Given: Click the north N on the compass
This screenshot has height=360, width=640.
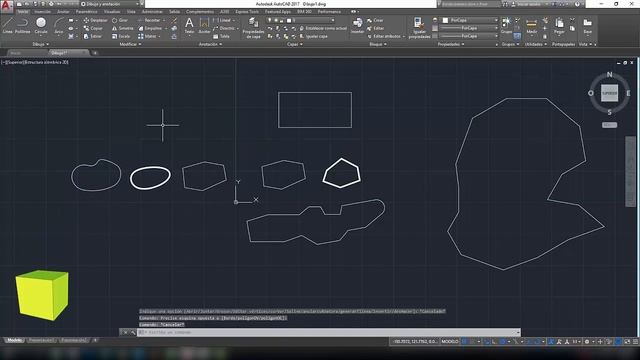Looking at the screenshot, I should (x=609, y=74).
